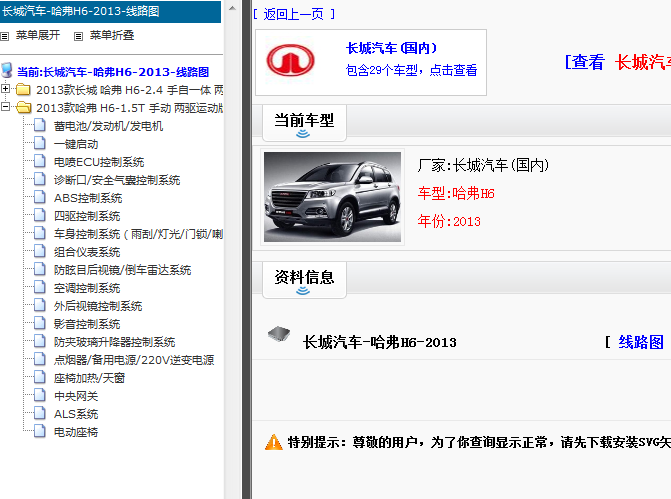Click the computer icon beside 当前:长城汽车-哈弗H6-2013-线路图
This screenshot has width=671, height=499.
6,71
